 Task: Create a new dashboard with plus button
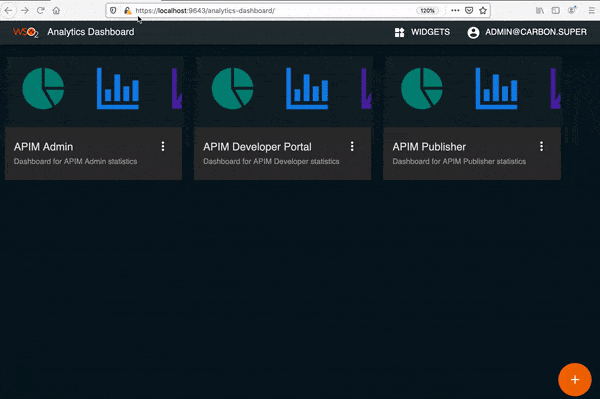(575, 379)
